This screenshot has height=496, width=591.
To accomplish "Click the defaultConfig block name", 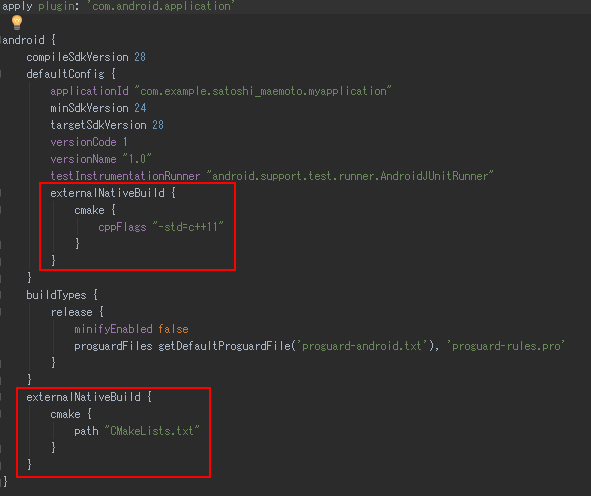I will tap(65, 74).
